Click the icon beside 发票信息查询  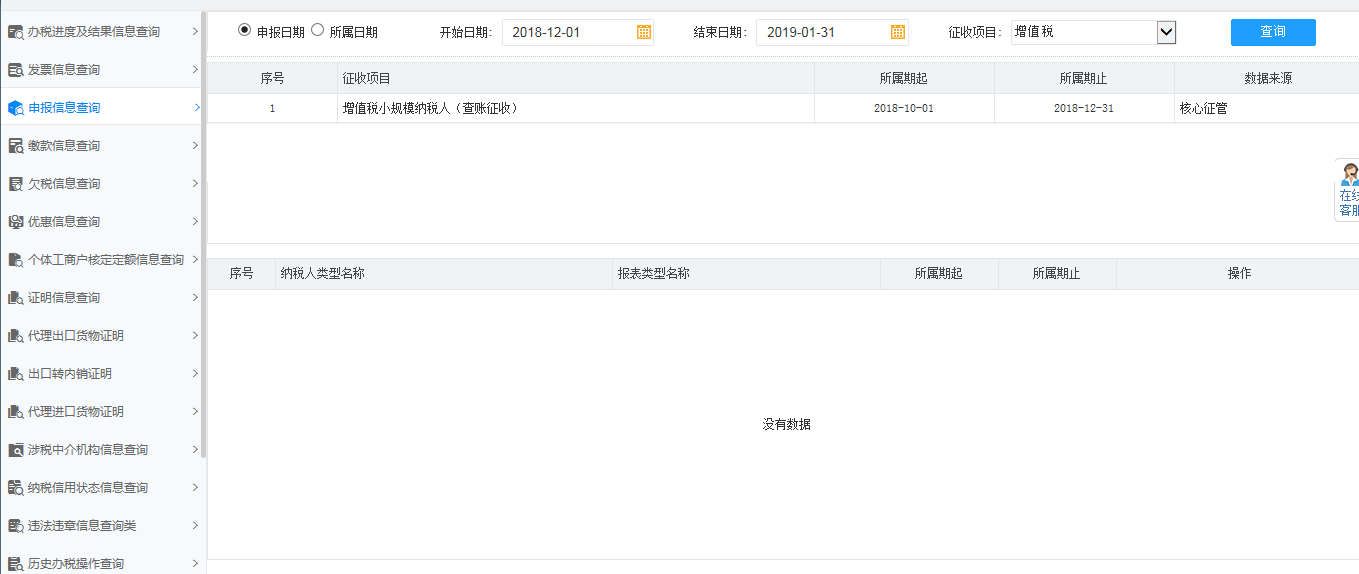tap(15, 70)
